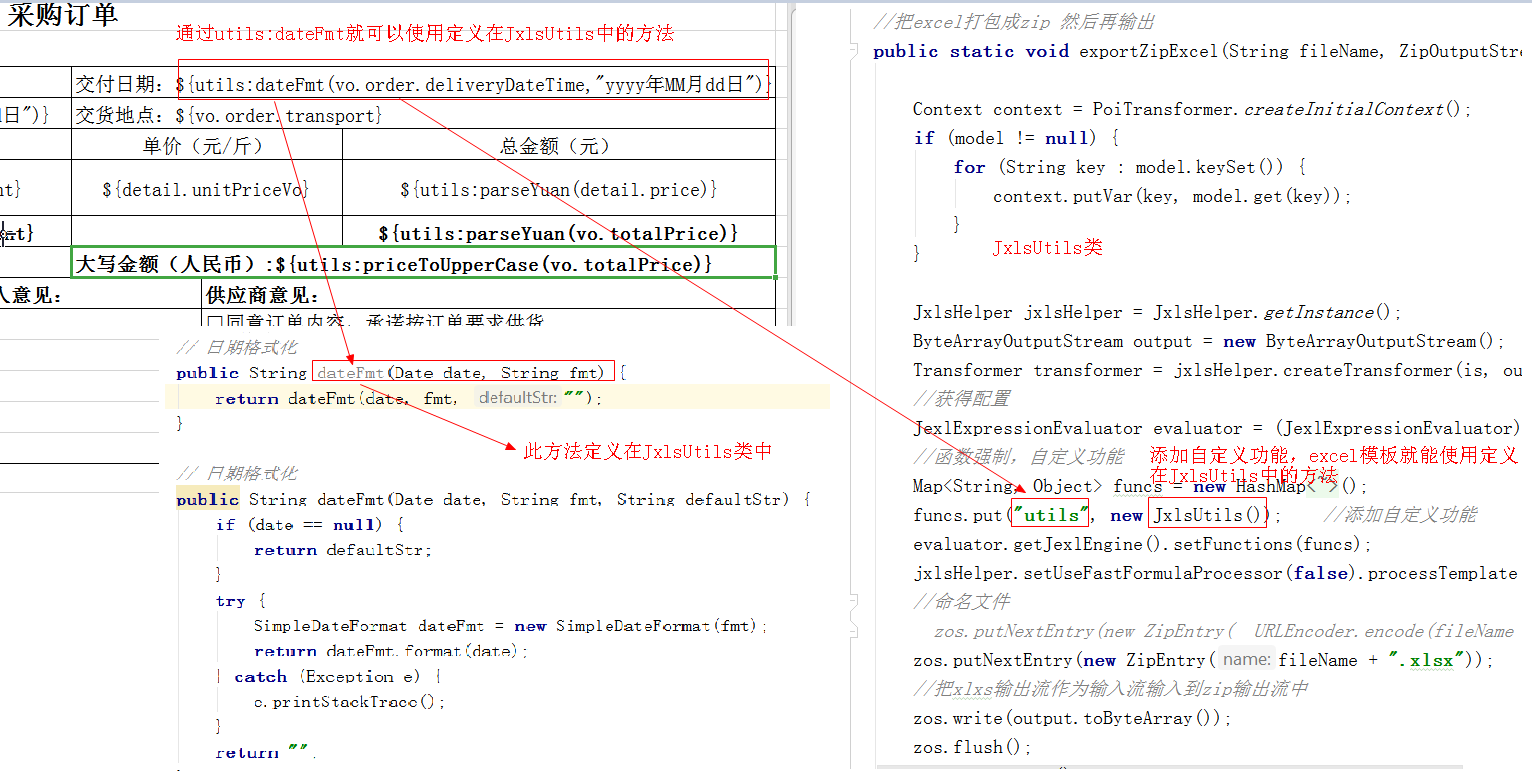Select the 大写金额（人民币） priceToUpperCase cell
The height and width of the screenshot is (771, 1532).
424,264
